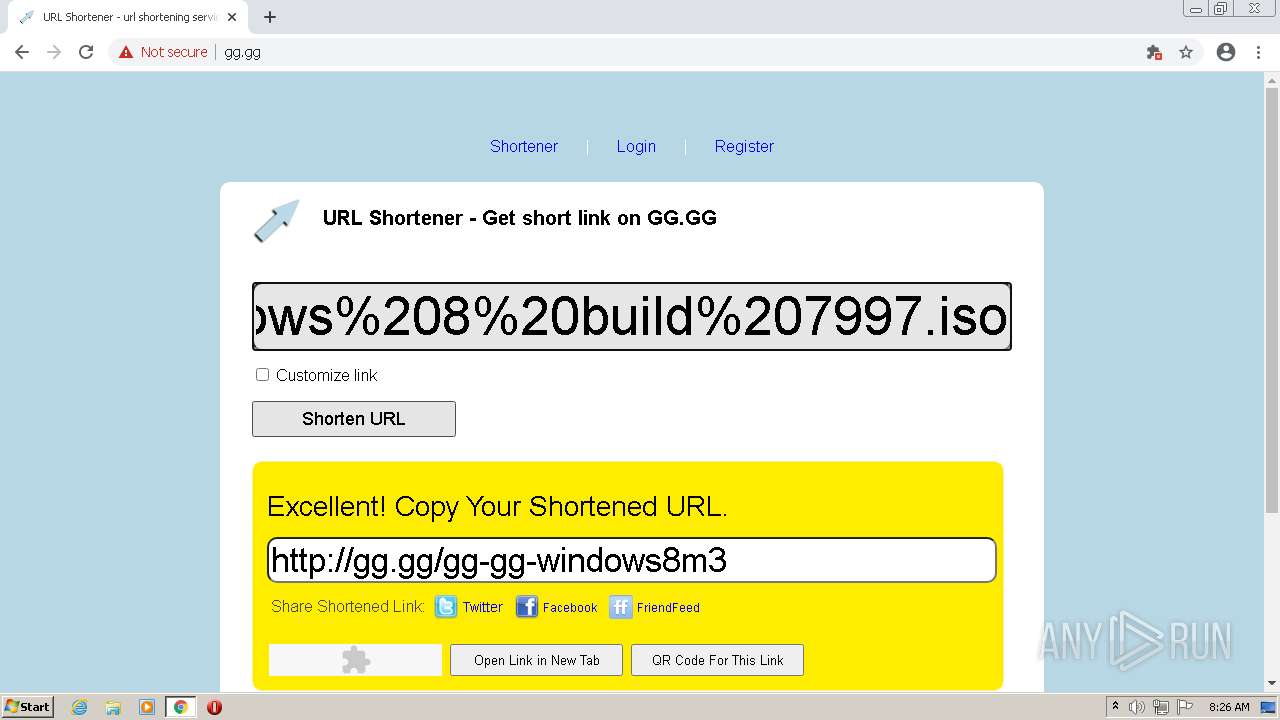Viewport: 1280px width, 720px height.
Task: Open Chrome's three-dot menu
Action: click(1258, 52)
